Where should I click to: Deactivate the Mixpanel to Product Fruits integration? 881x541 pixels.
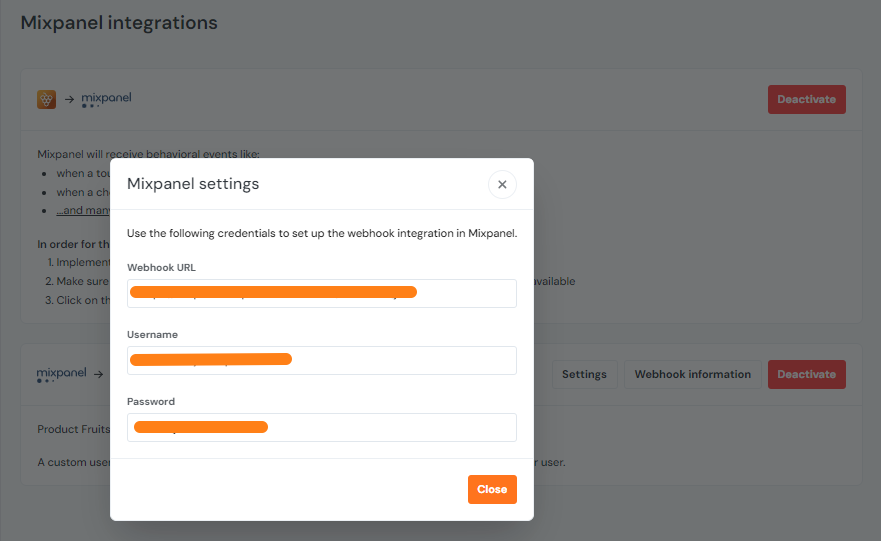click(x=806, y=374)
